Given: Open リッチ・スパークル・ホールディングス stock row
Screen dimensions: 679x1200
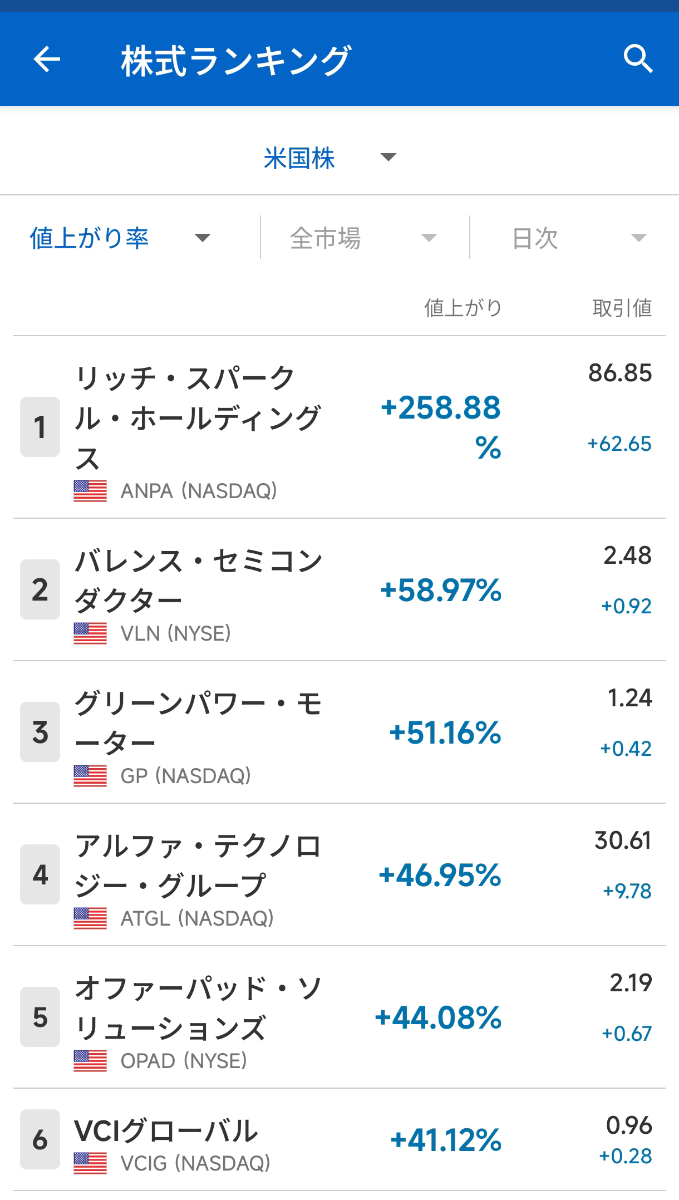Looking at the screenshot, I should (x=200, y=418).
